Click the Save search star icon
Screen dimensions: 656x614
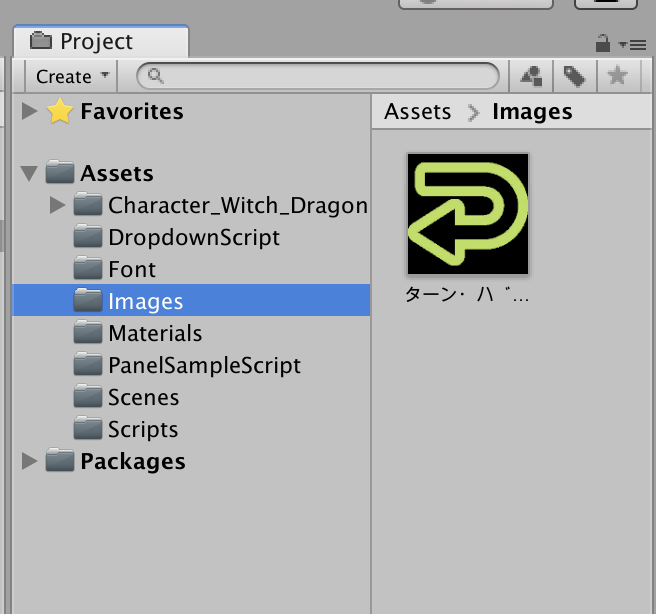(x=618, y=76)
